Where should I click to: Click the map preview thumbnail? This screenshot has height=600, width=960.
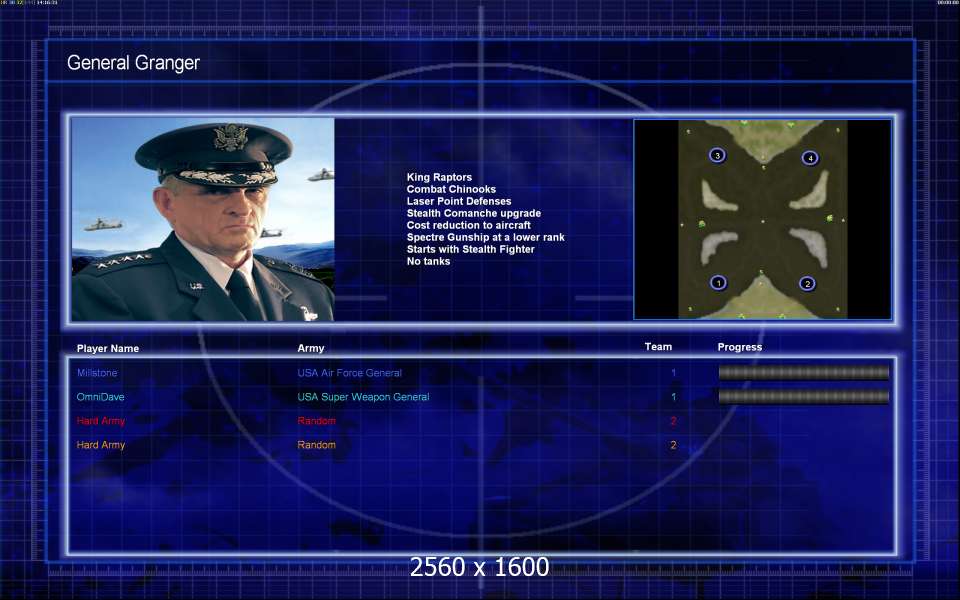[762, 219]
